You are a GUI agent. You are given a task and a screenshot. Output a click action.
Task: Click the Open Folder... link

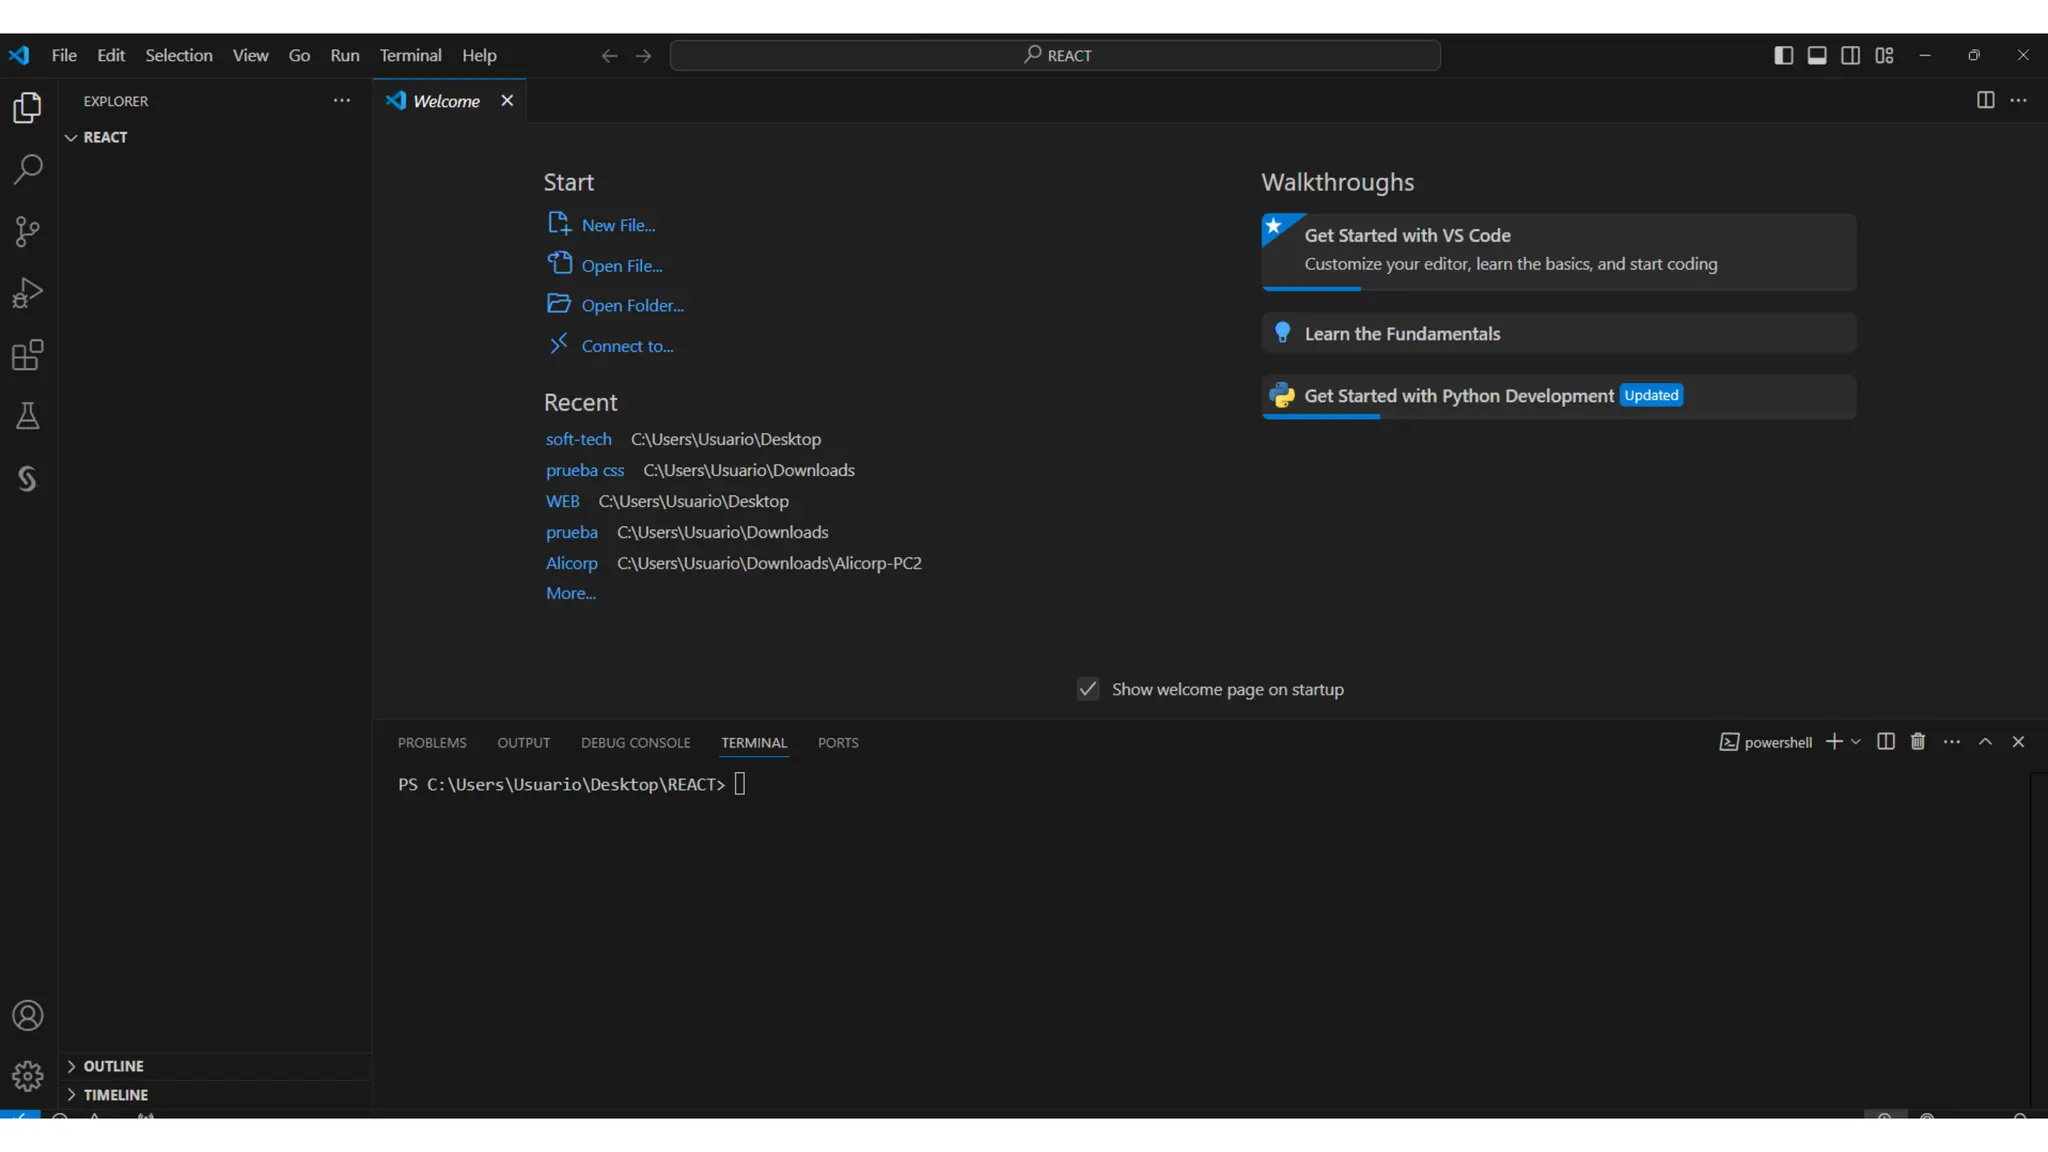point(616,306)
